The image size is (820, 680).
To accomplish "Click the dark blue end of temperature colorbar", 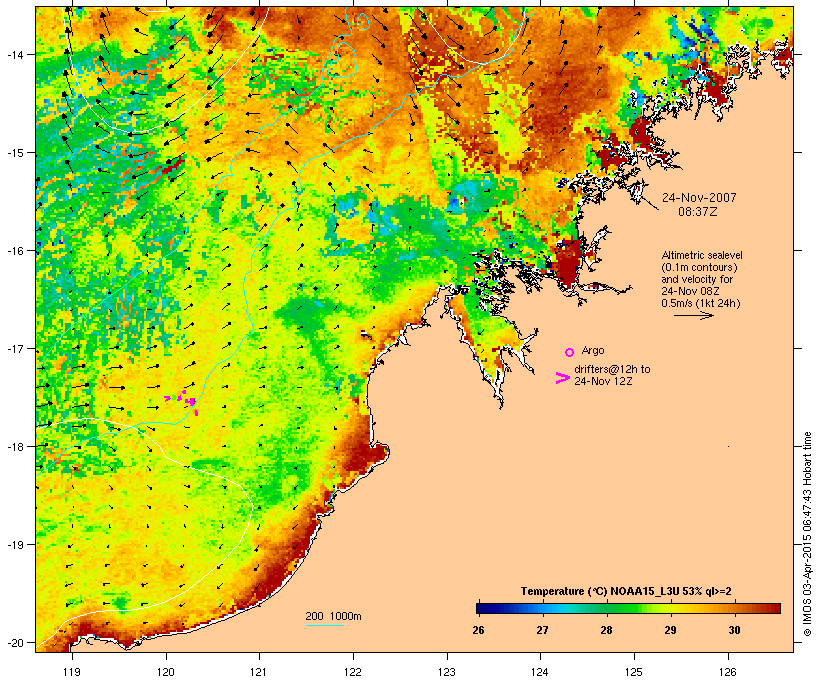I will coord(482,608).
